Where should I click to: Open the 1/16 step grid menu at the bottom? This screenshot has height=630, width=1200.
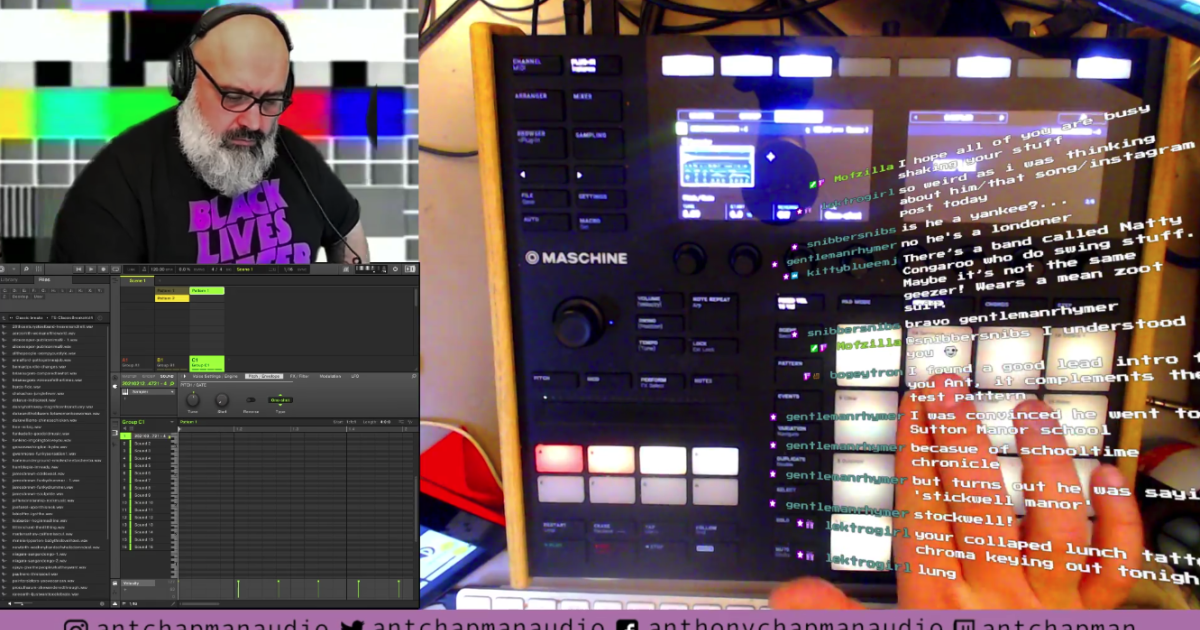(133, 603)
